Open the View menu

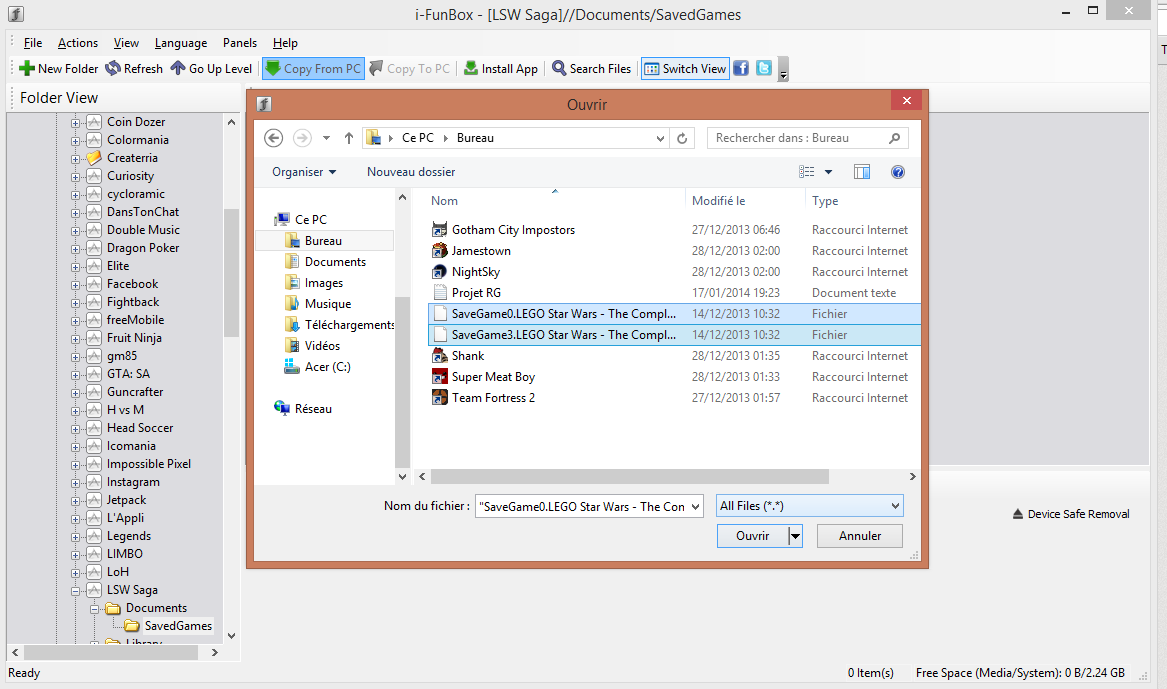pos(126,43)
